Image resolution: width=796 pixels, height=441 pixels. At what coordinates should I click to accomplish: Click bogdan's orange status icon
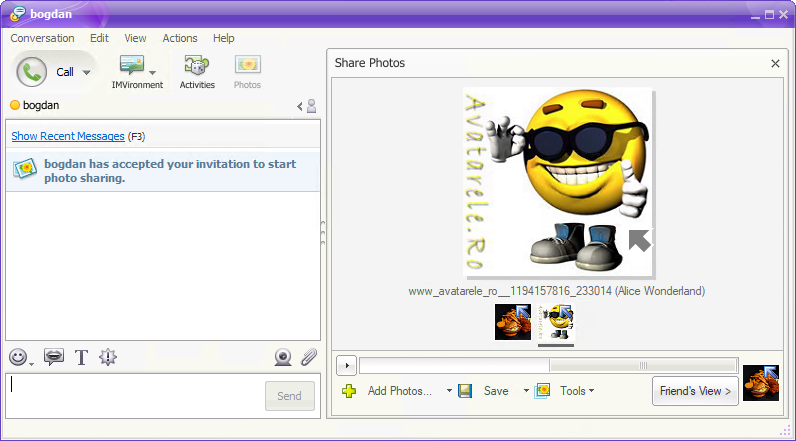15,105
